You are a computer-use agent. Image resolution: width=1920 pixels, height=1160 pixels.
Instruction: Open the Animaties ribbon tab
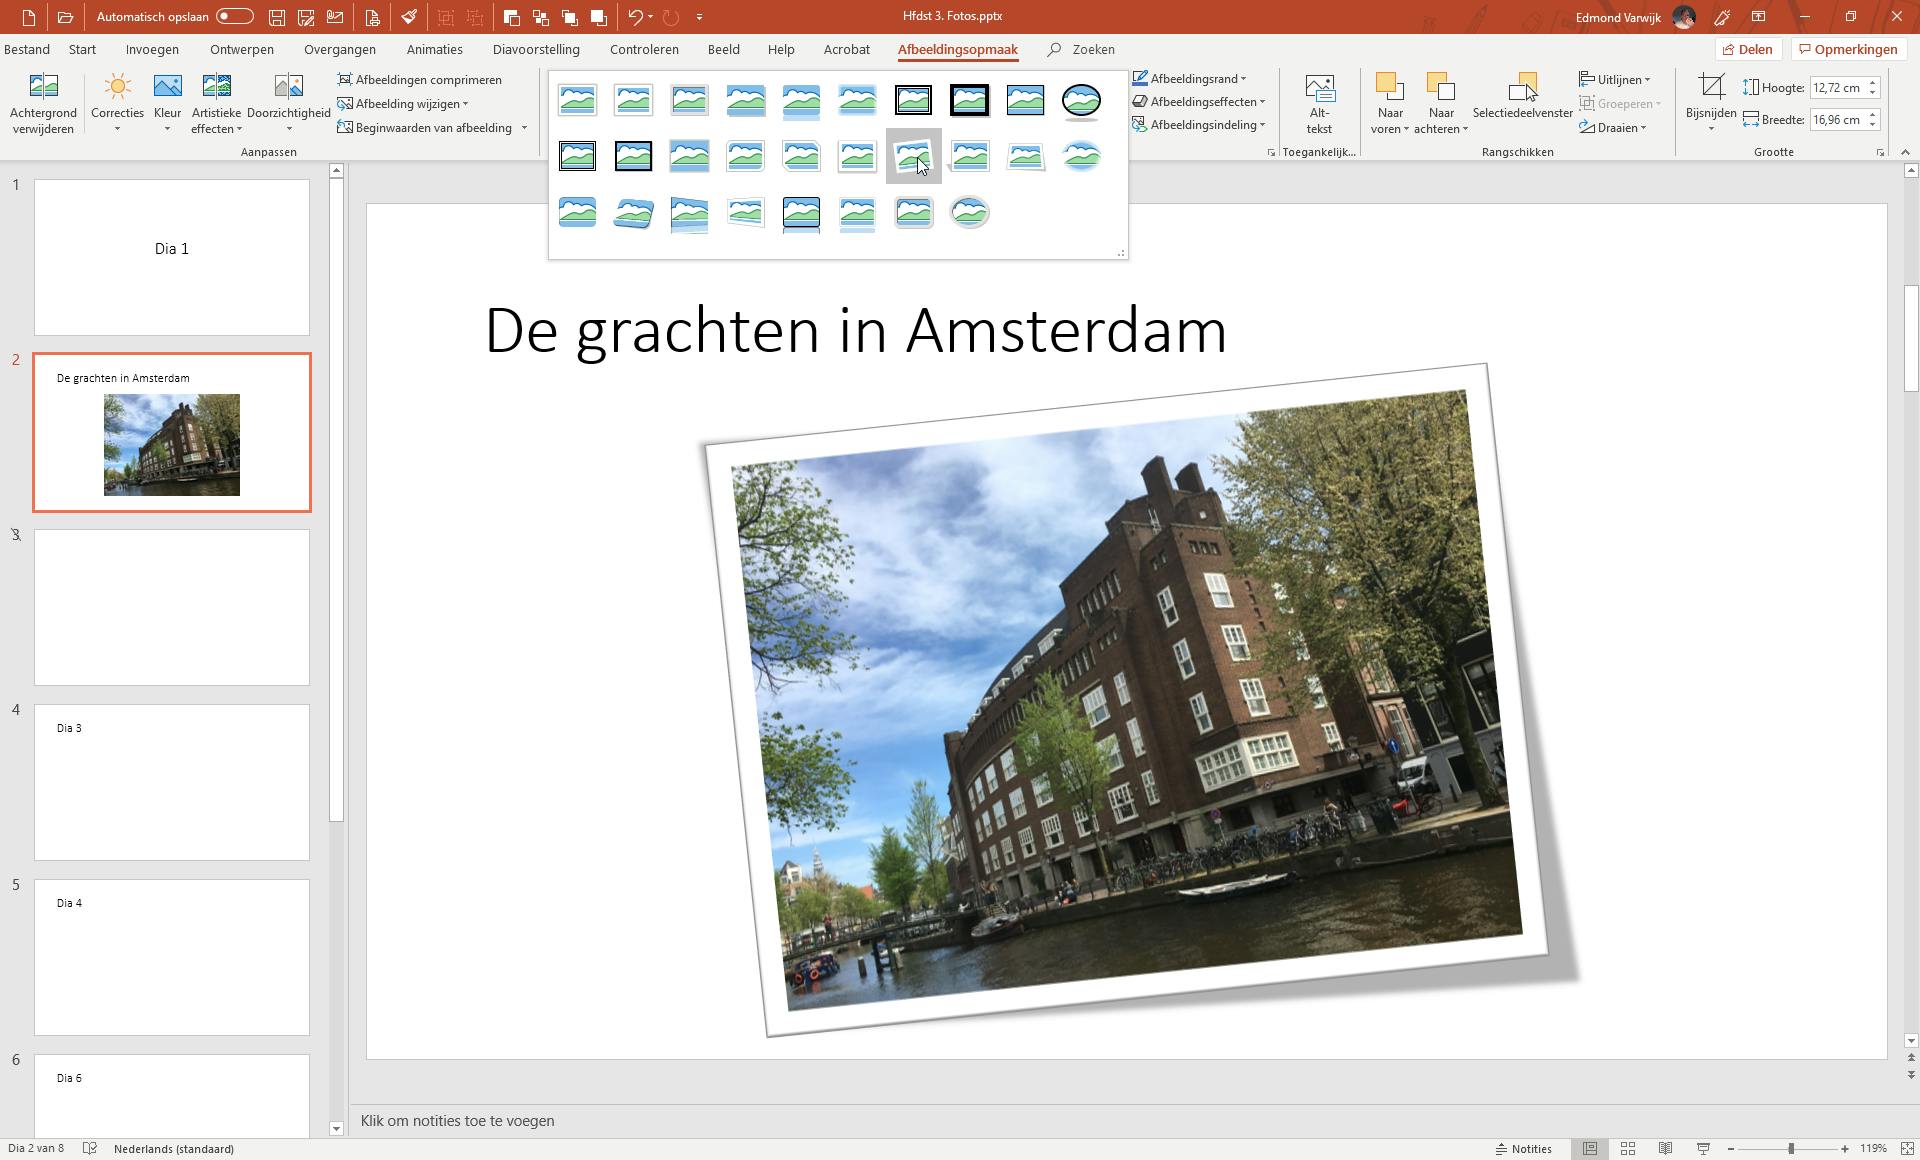[434, 49]
